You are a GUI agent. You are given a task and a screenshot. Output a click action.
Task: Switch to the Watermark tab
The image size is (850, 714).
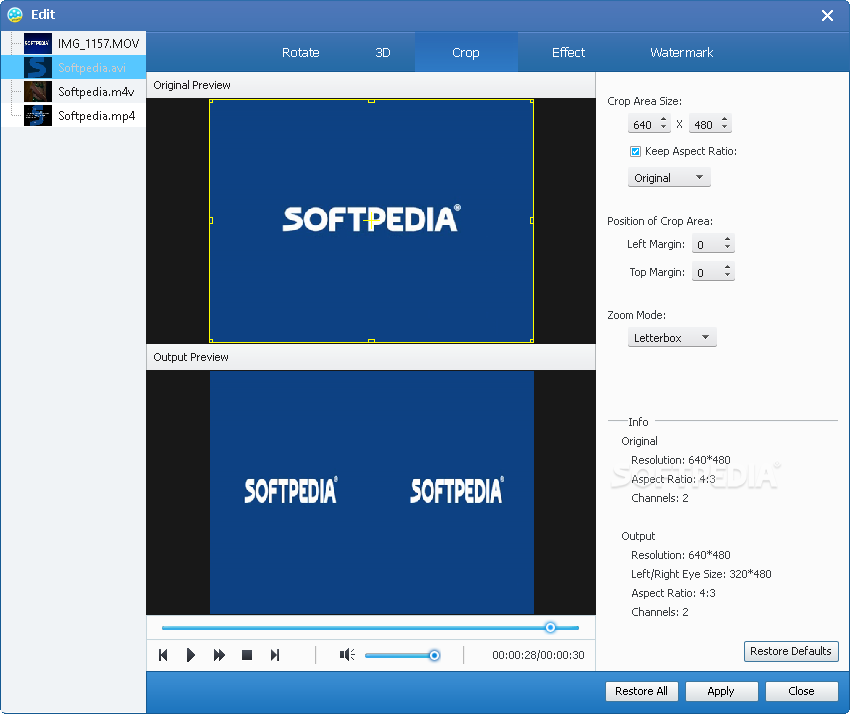click(x=681, y=53)
